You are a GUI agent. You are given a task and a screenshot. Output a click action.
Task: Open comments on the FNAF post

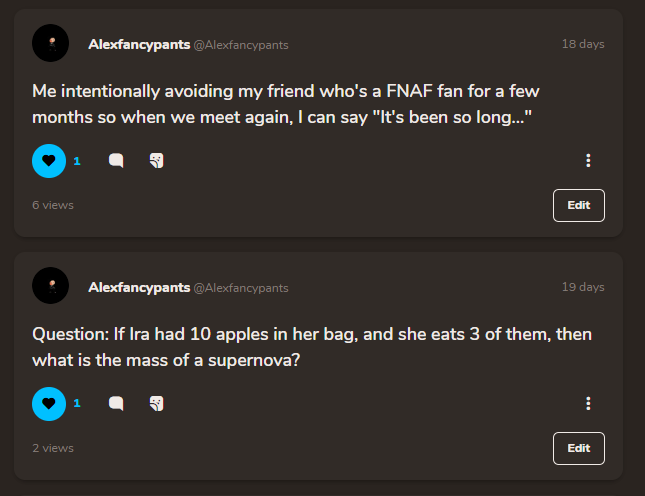pos(116,160)
